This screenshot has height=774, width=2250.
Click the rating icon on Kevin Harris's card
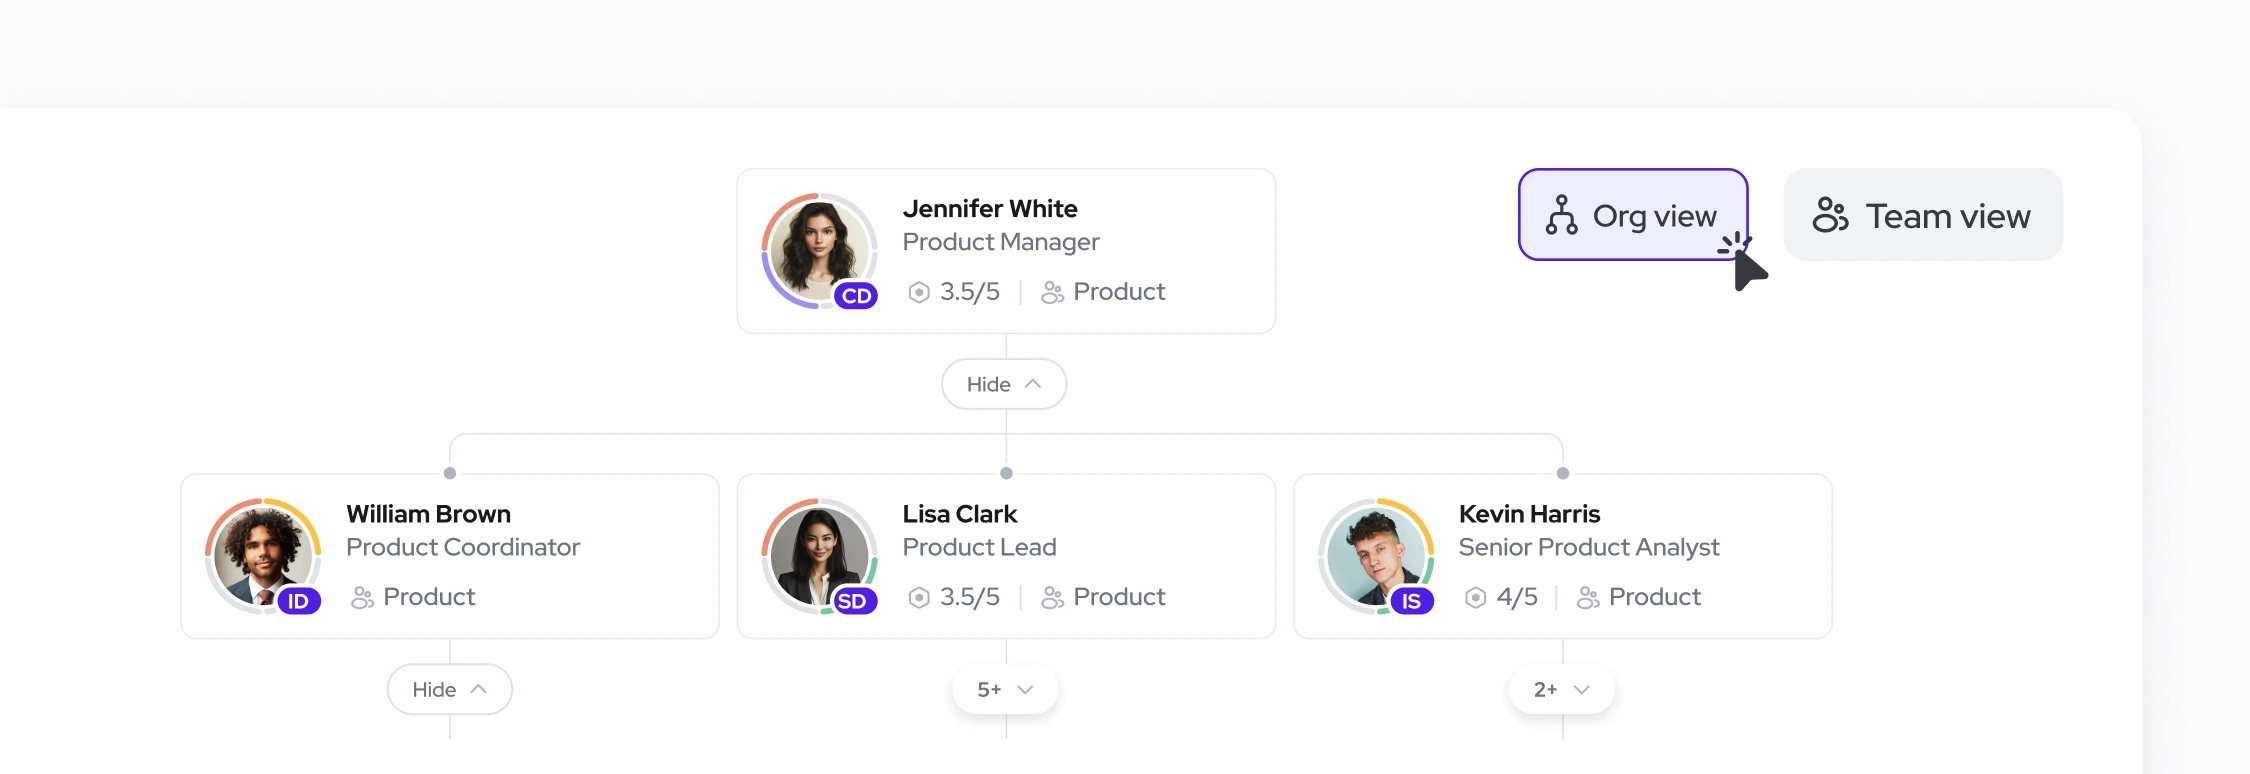coord(1475,597)
